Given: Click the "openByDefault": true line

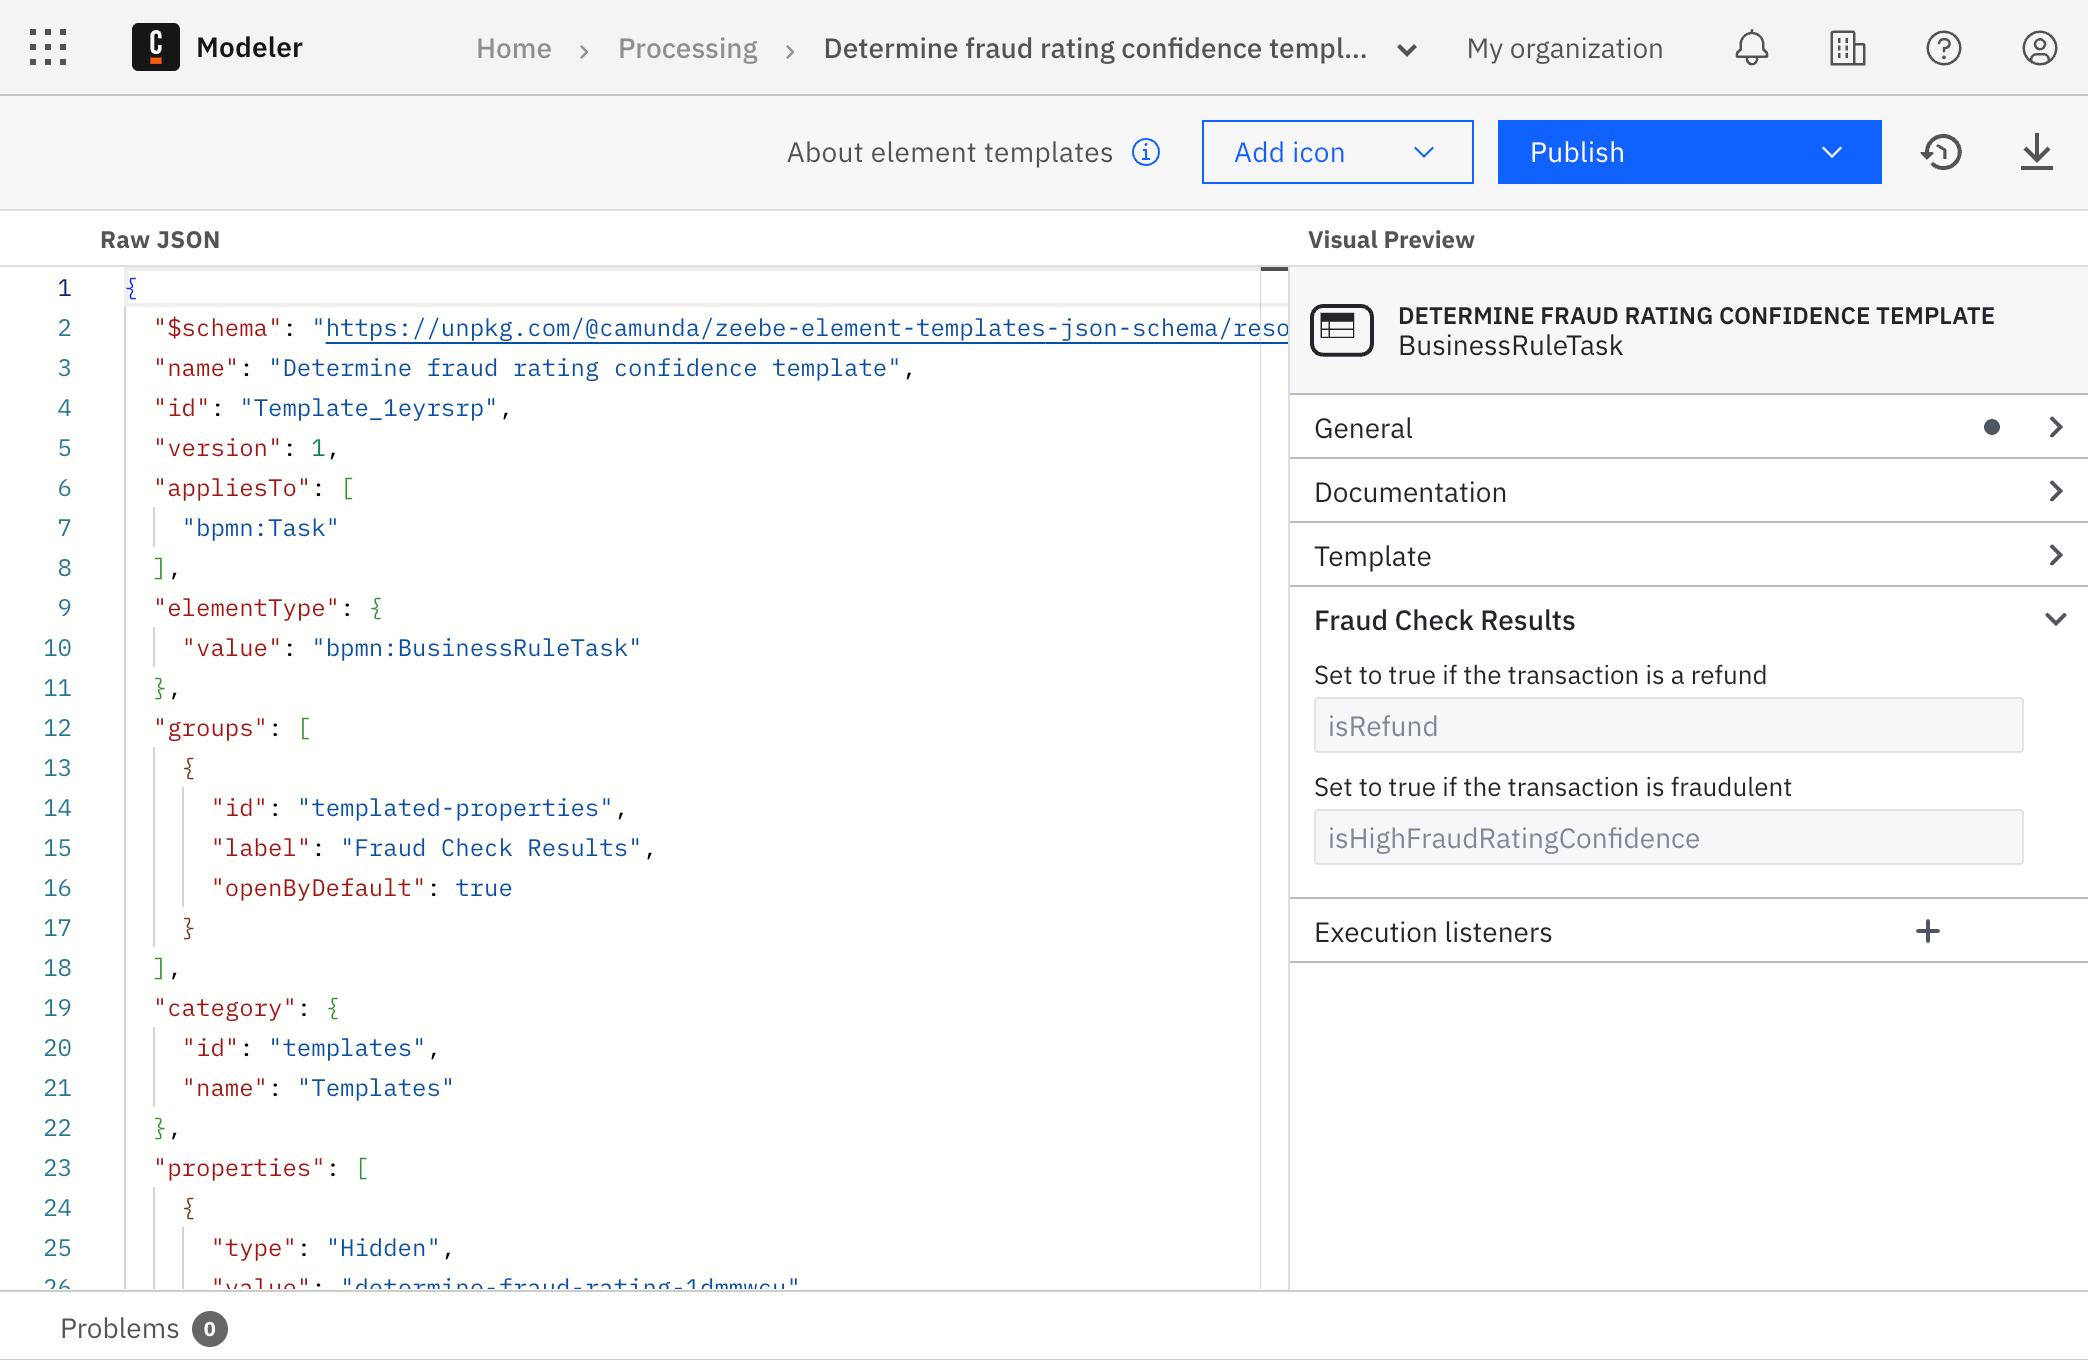Looking at the screenshot, I should (x=362, y=888).
